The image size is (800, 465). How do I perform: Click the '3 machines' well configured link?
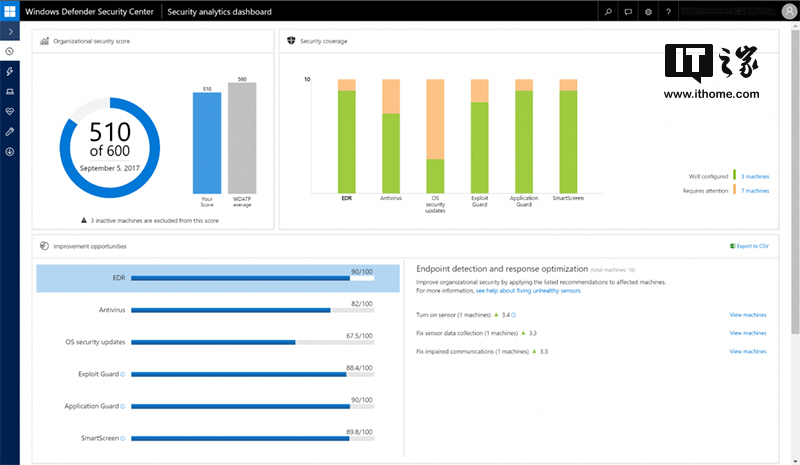coord(755,175)
